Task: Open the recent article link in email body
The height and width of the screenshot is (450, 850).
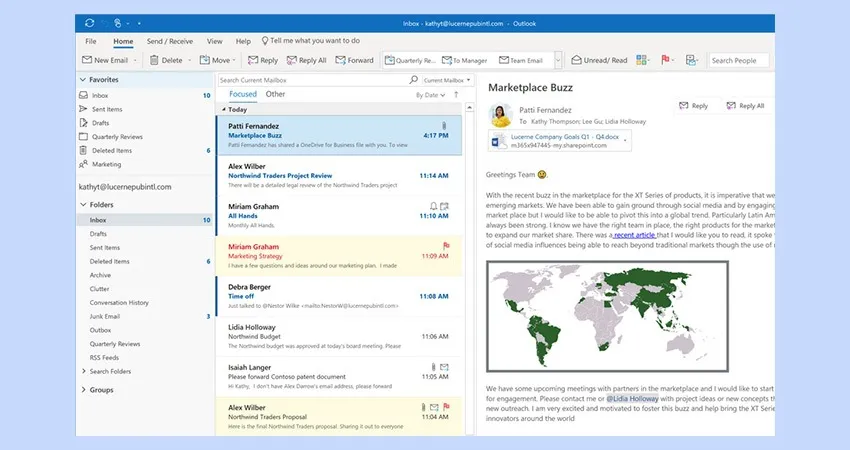Action: point(634,235)
